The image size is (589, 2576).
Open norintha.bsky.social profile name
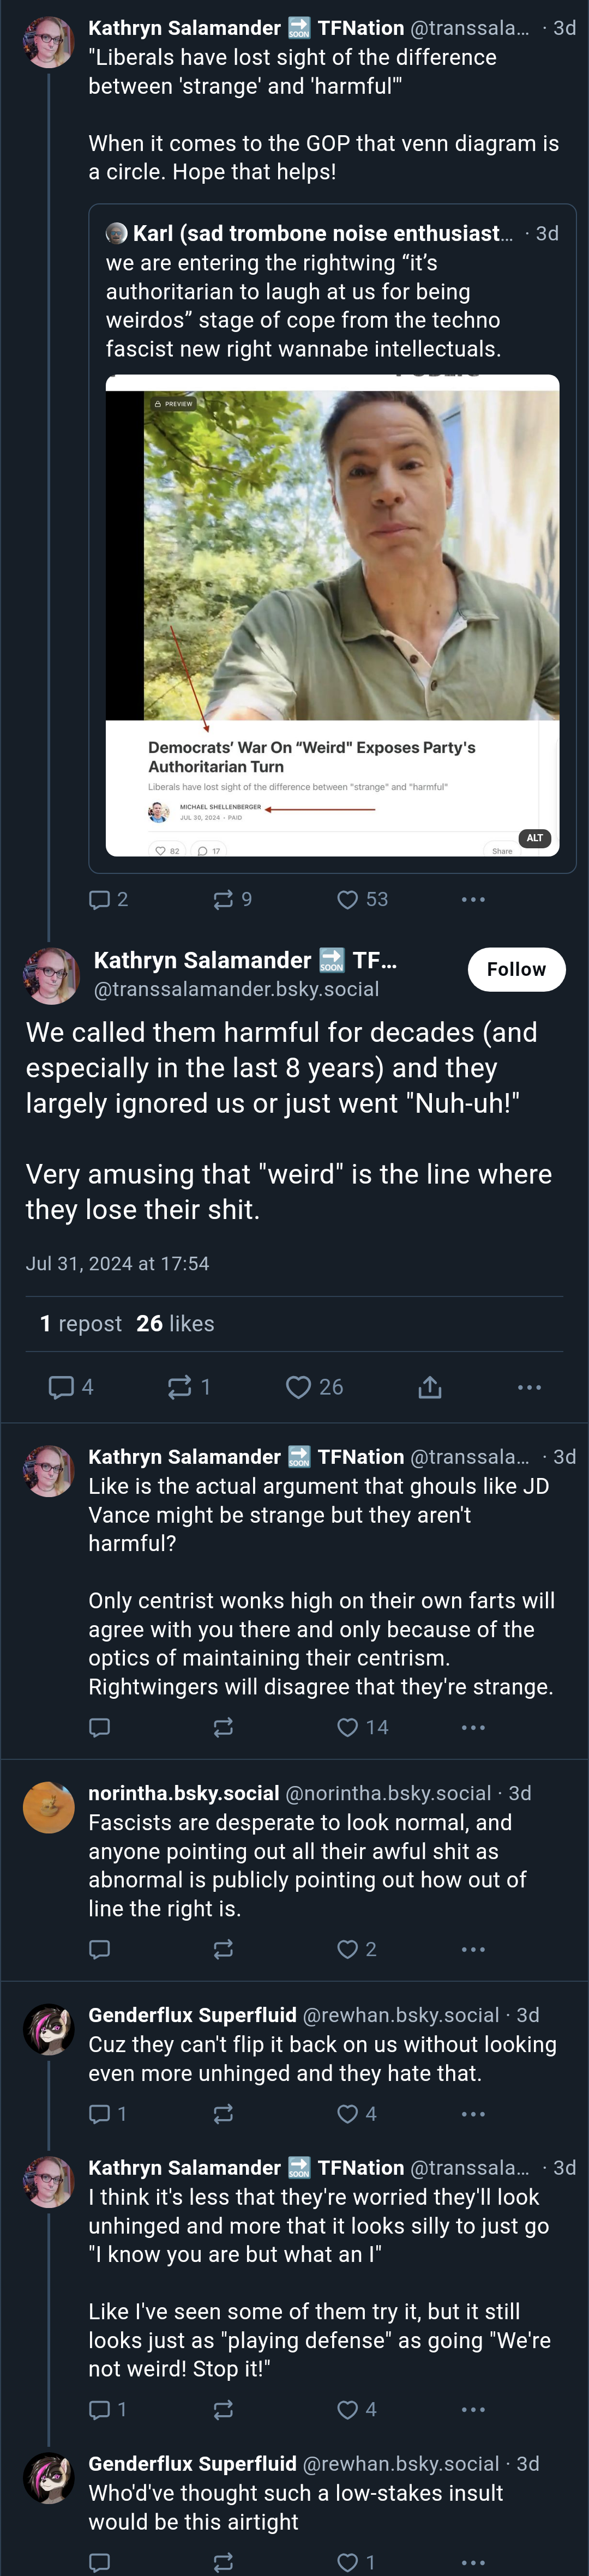click(x=183, y=1793)
